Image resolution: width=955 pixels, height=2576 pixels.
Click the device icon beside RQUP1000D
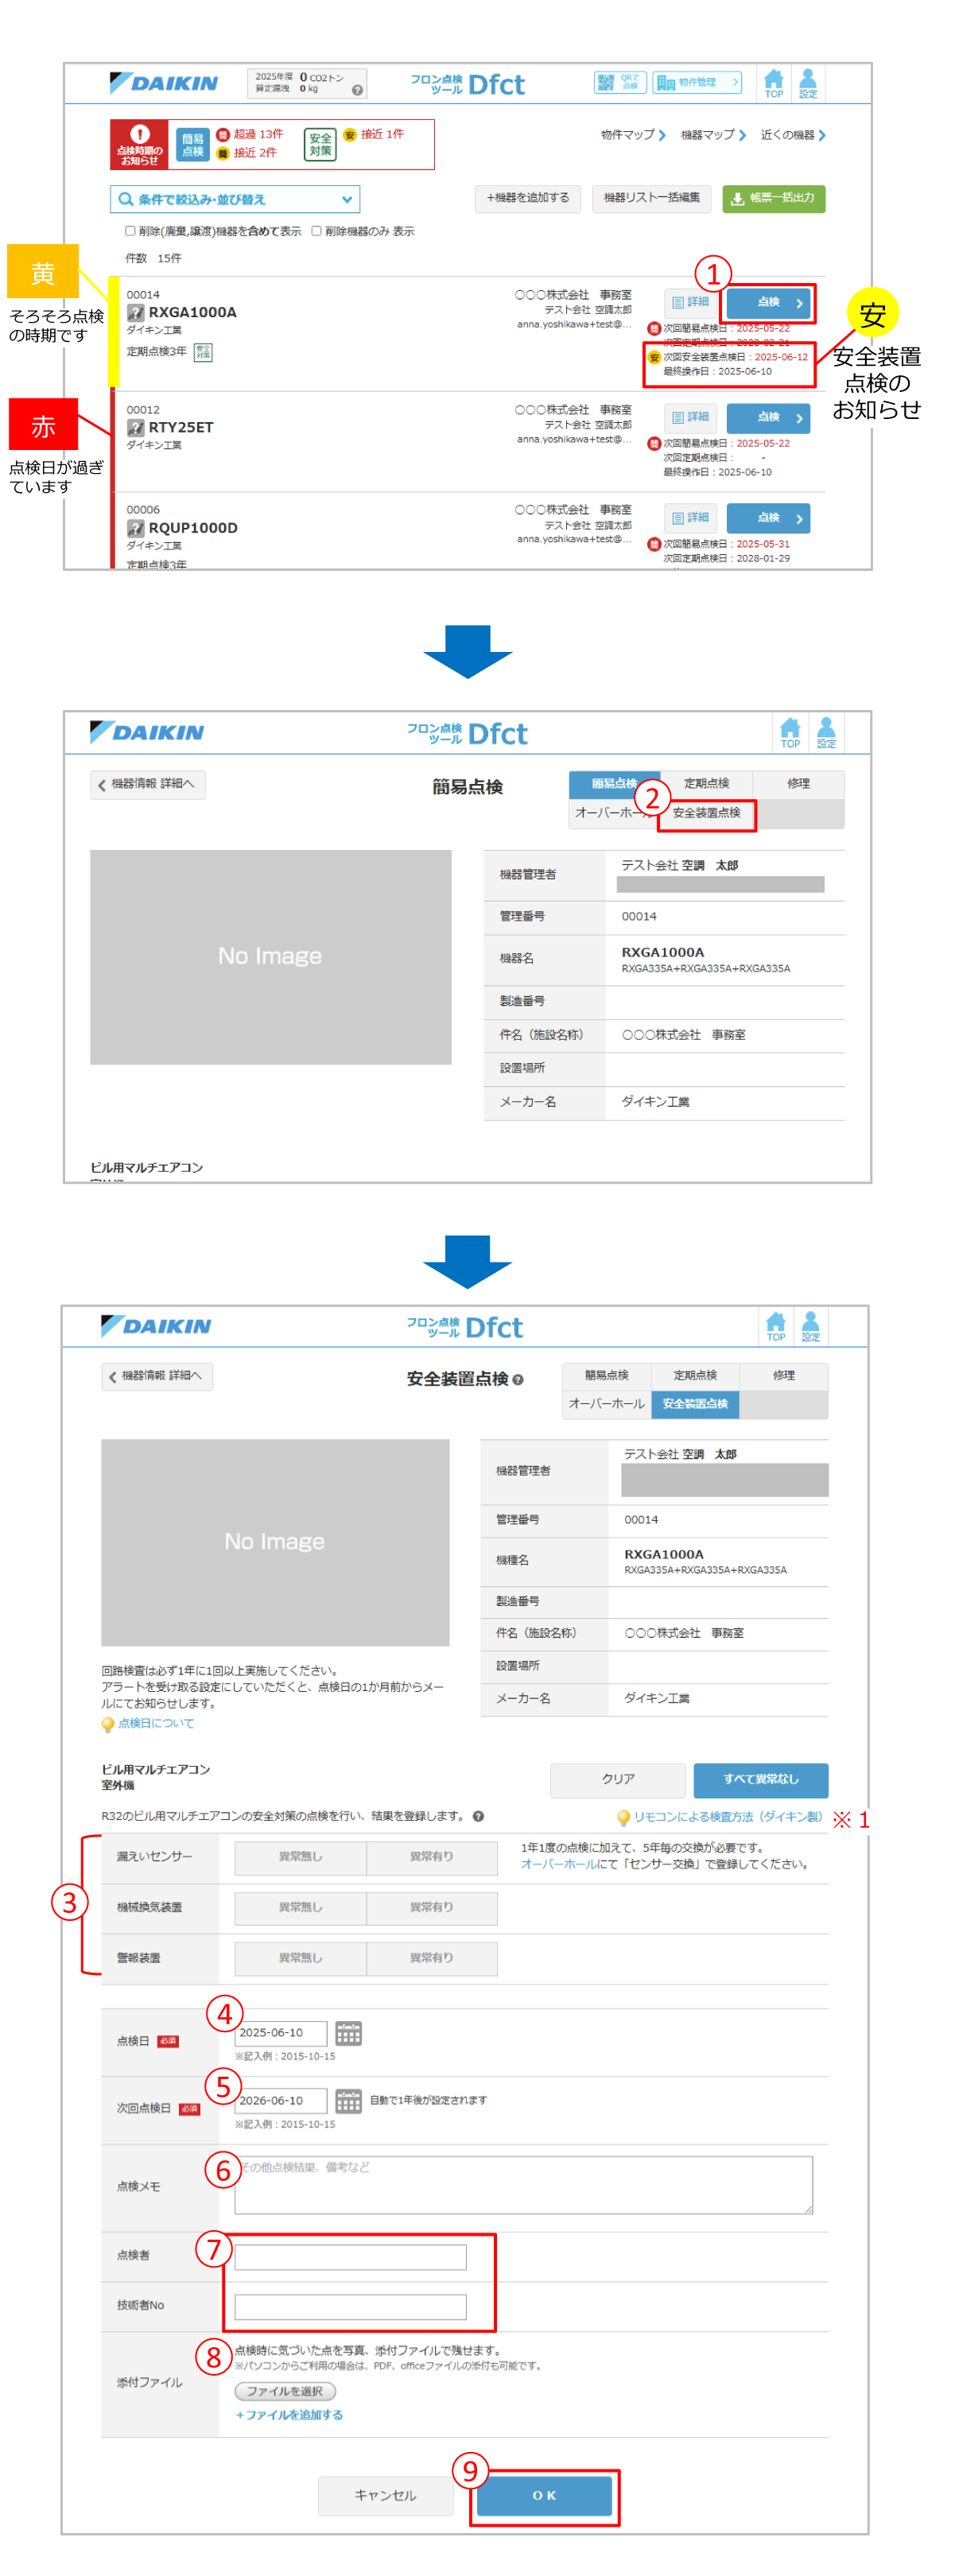[x=136, y=528]
